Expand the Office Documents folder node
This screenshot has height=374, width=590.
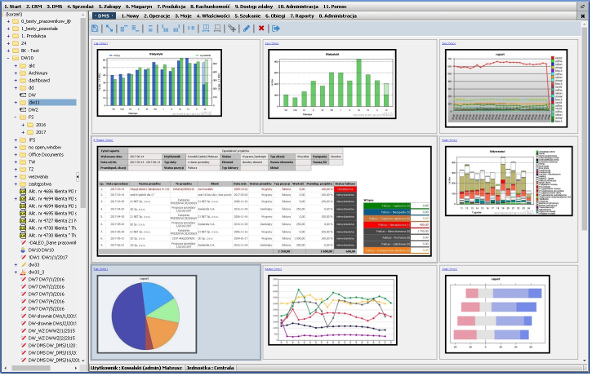point(15,155)
